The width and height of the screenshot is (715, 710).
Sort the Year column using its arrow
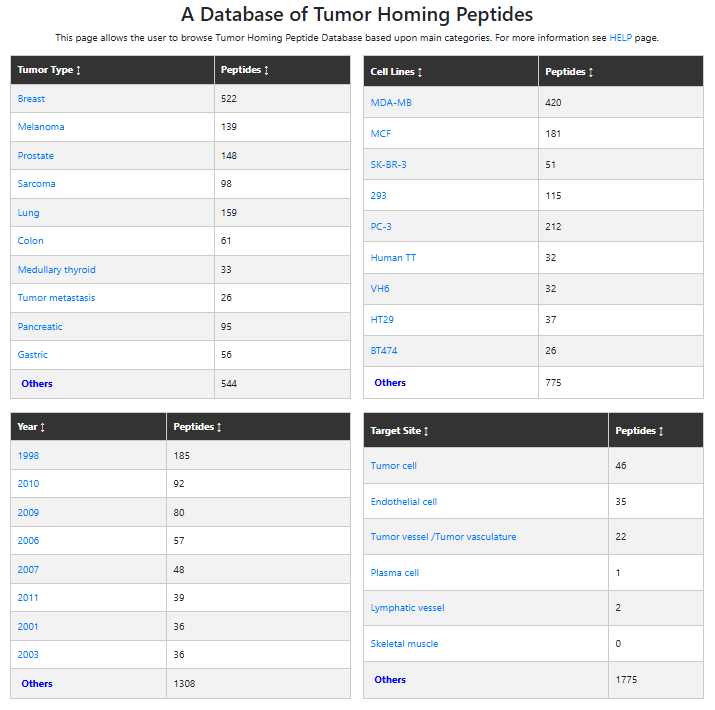[42, 427]
